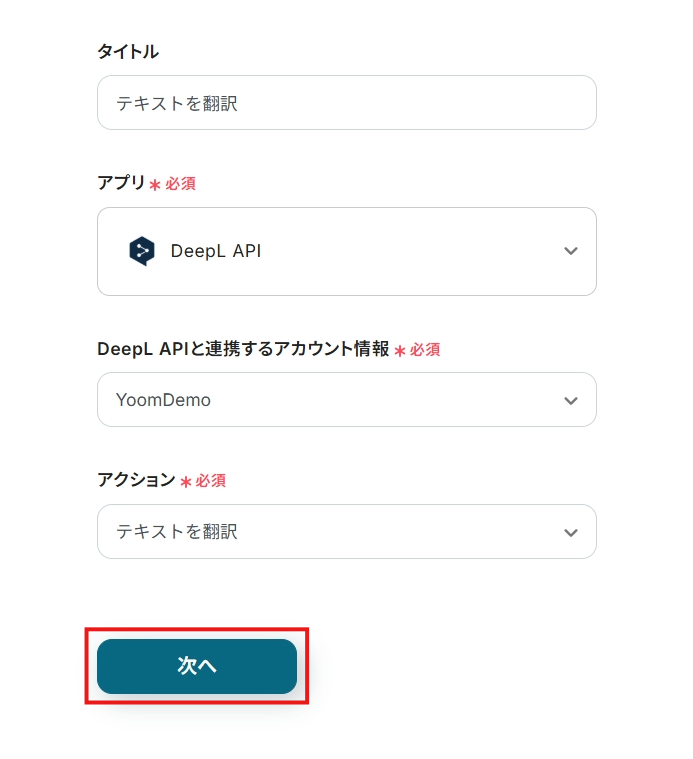The image size is (693, 759).
Task: Click the 必須 marker next to アプリ
Action: click(180, 184)
